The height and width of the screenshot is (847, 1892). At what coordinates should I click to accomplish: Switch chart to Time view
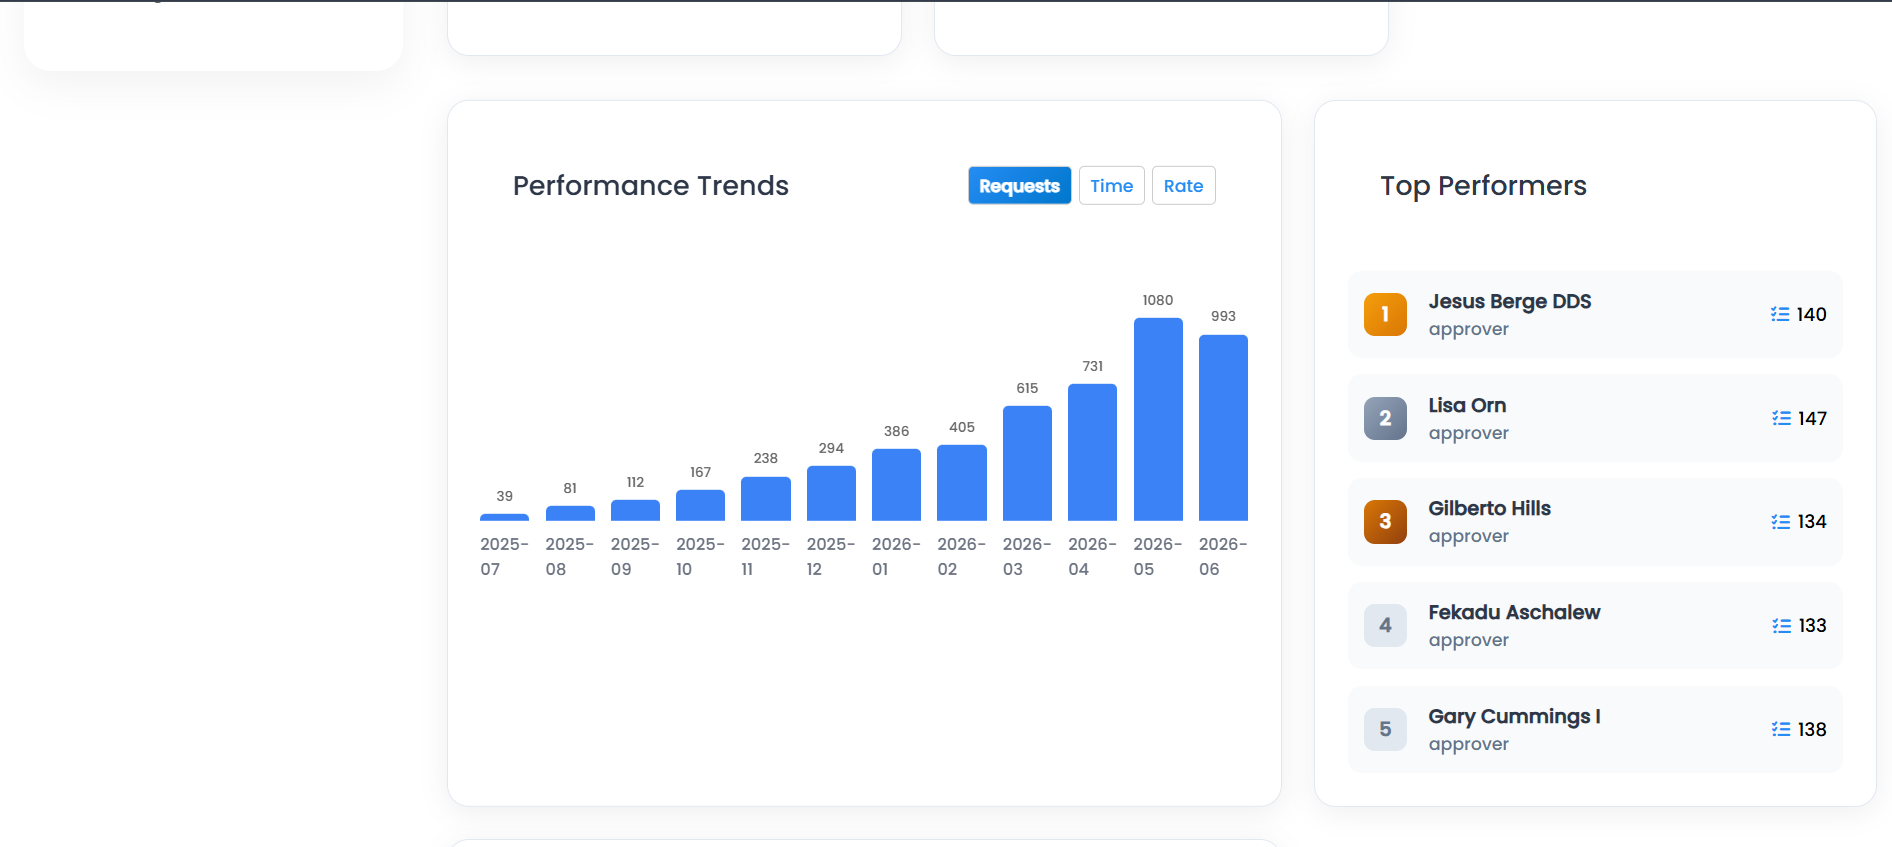click(1111, 186)
